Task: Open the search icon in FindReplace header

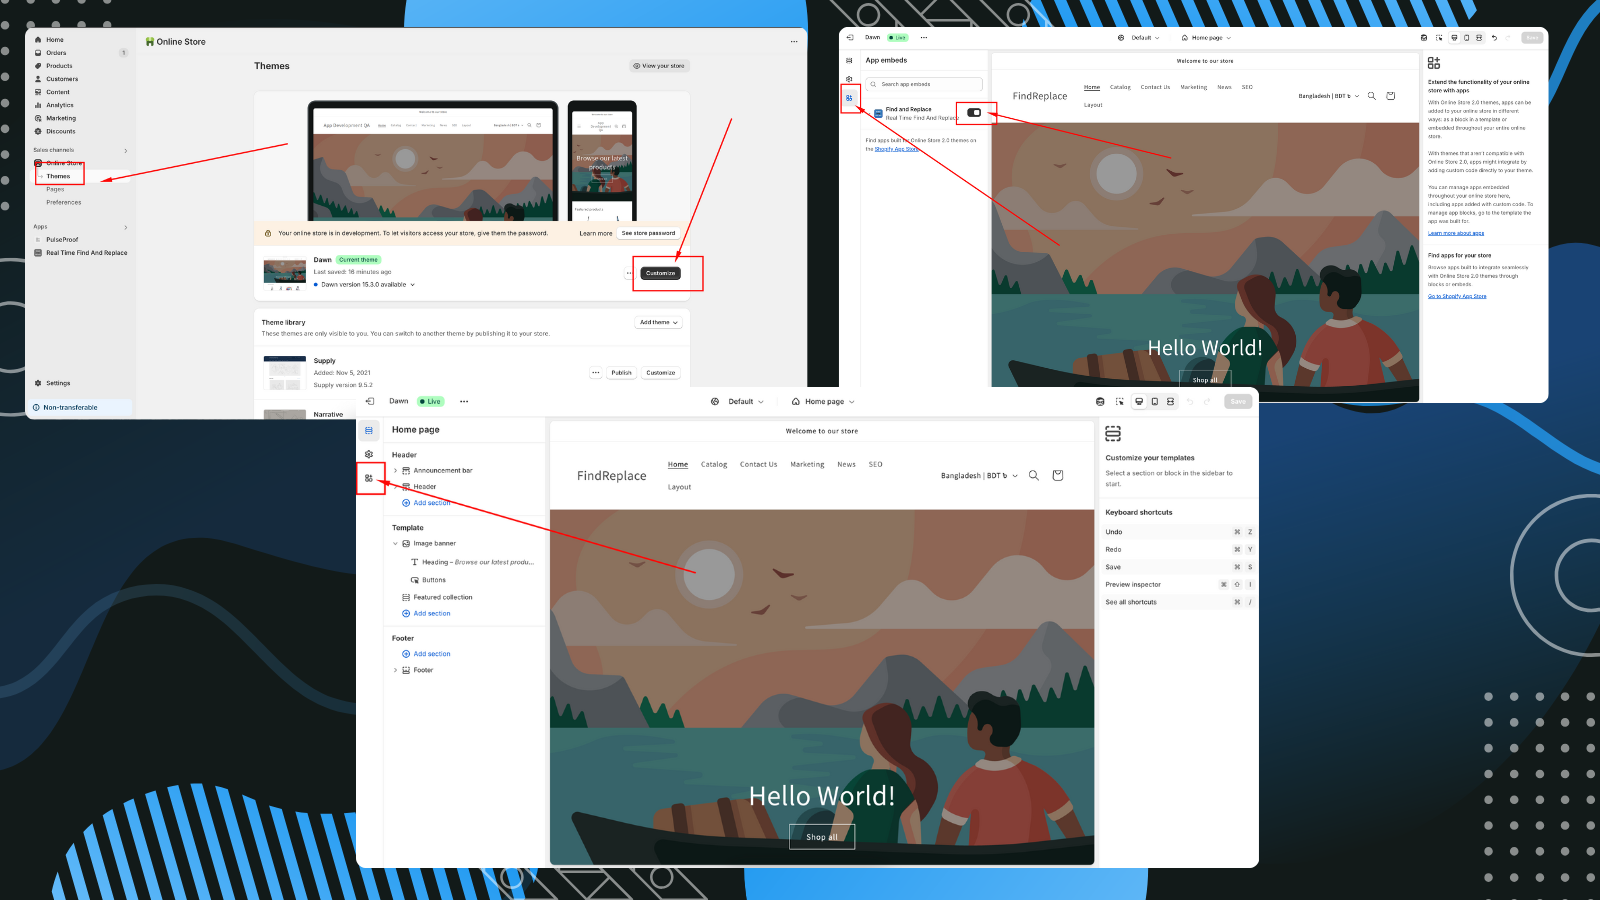Action: (1033, 476)
